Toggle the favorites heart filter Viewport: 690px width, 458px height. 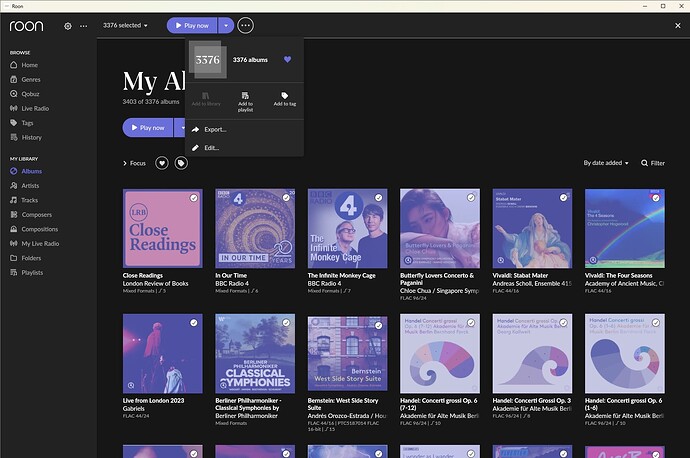click(x=162, y=163)
